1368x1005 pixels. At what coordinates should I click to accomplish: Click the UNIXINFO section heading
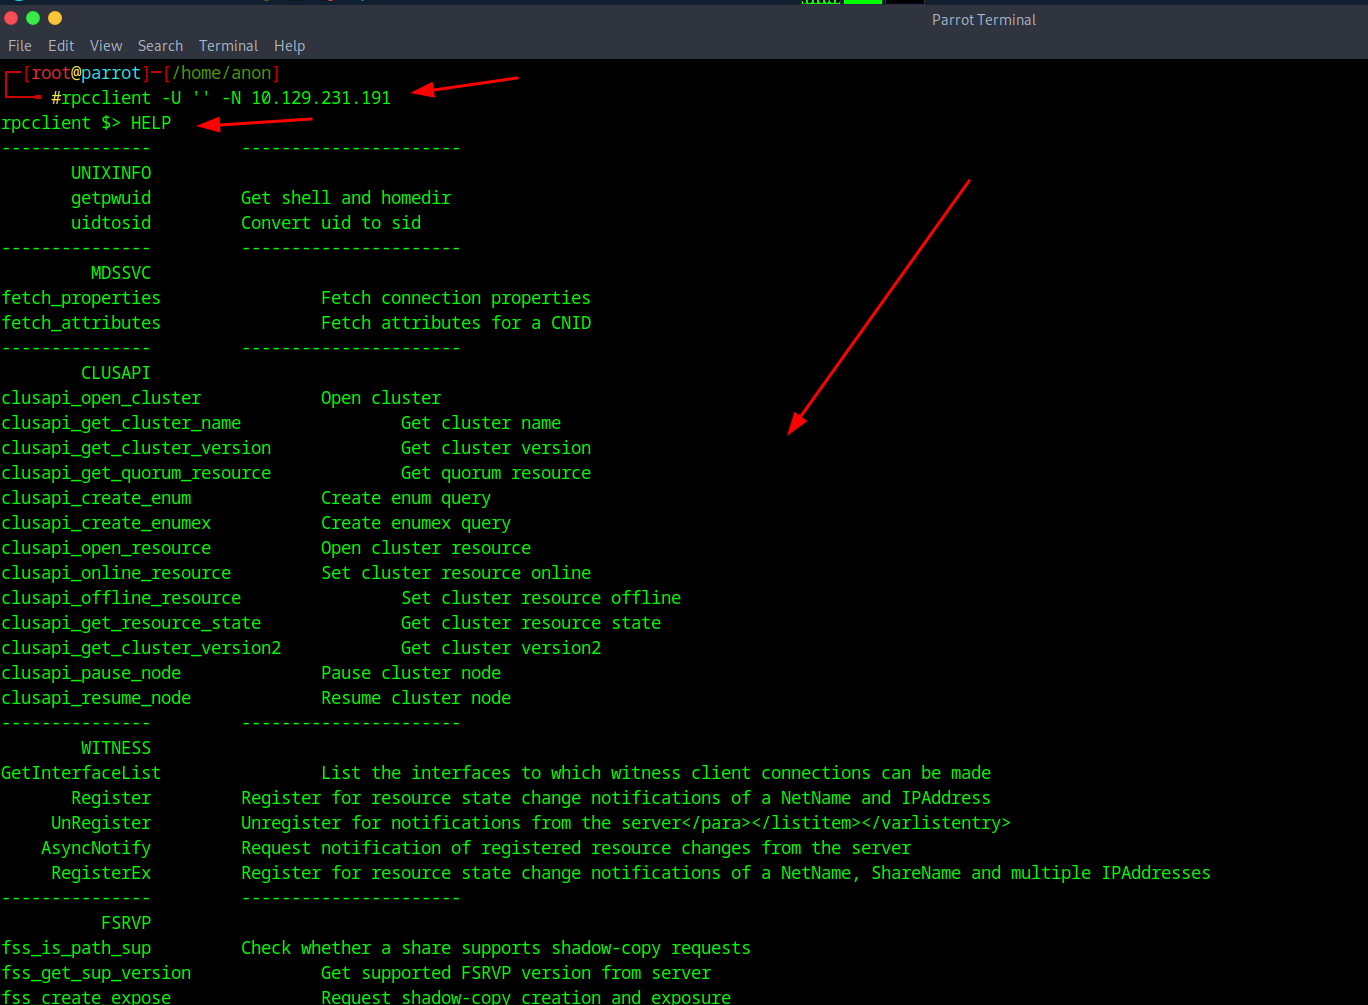coord(111,173)
